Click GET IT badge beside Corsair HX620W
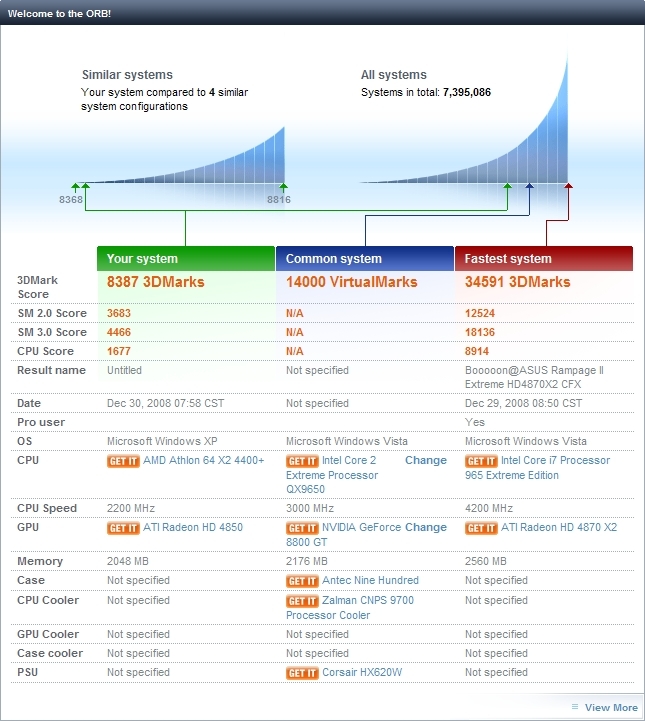This screenshot has width=645, height=721. pyautogui.click(x=302, y=673)
